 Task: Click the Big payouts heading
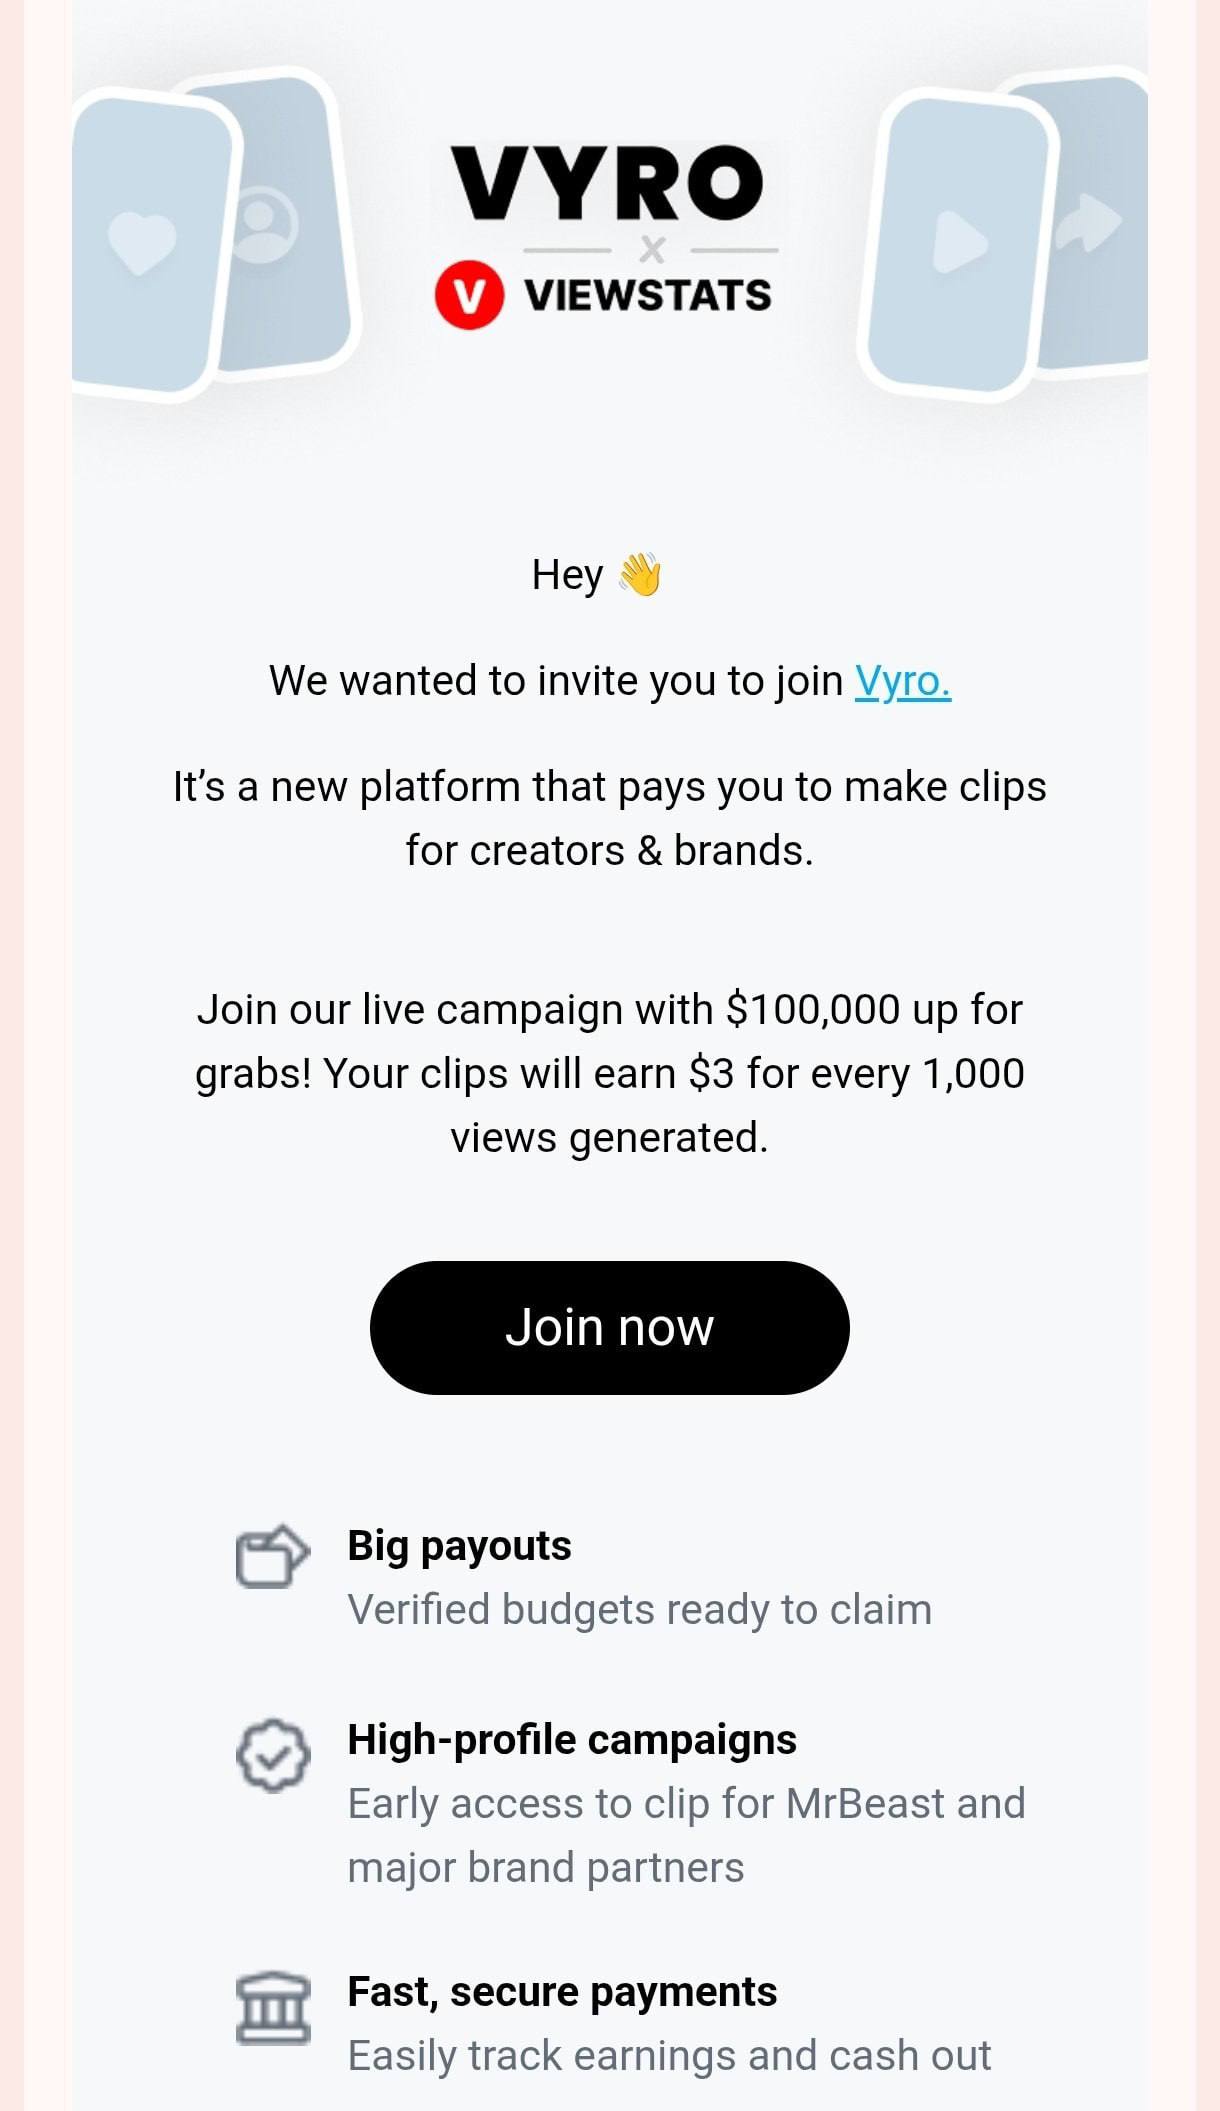pyautogui.click(x=459, y=1546)
